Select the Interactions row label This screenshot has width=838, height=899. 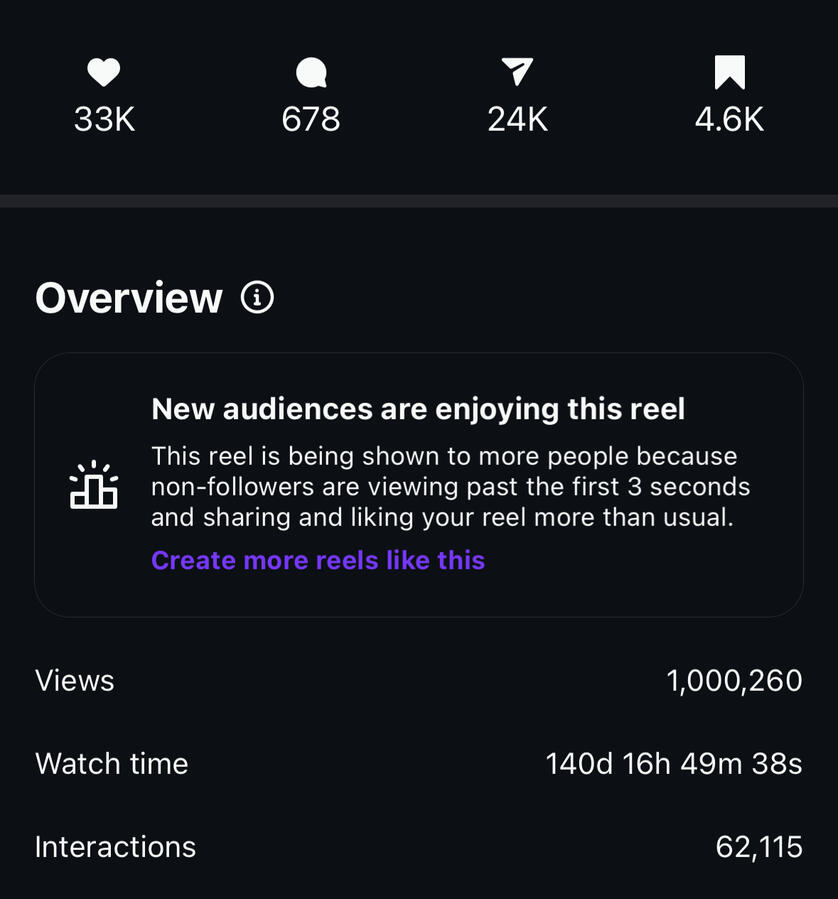(116, 847)
